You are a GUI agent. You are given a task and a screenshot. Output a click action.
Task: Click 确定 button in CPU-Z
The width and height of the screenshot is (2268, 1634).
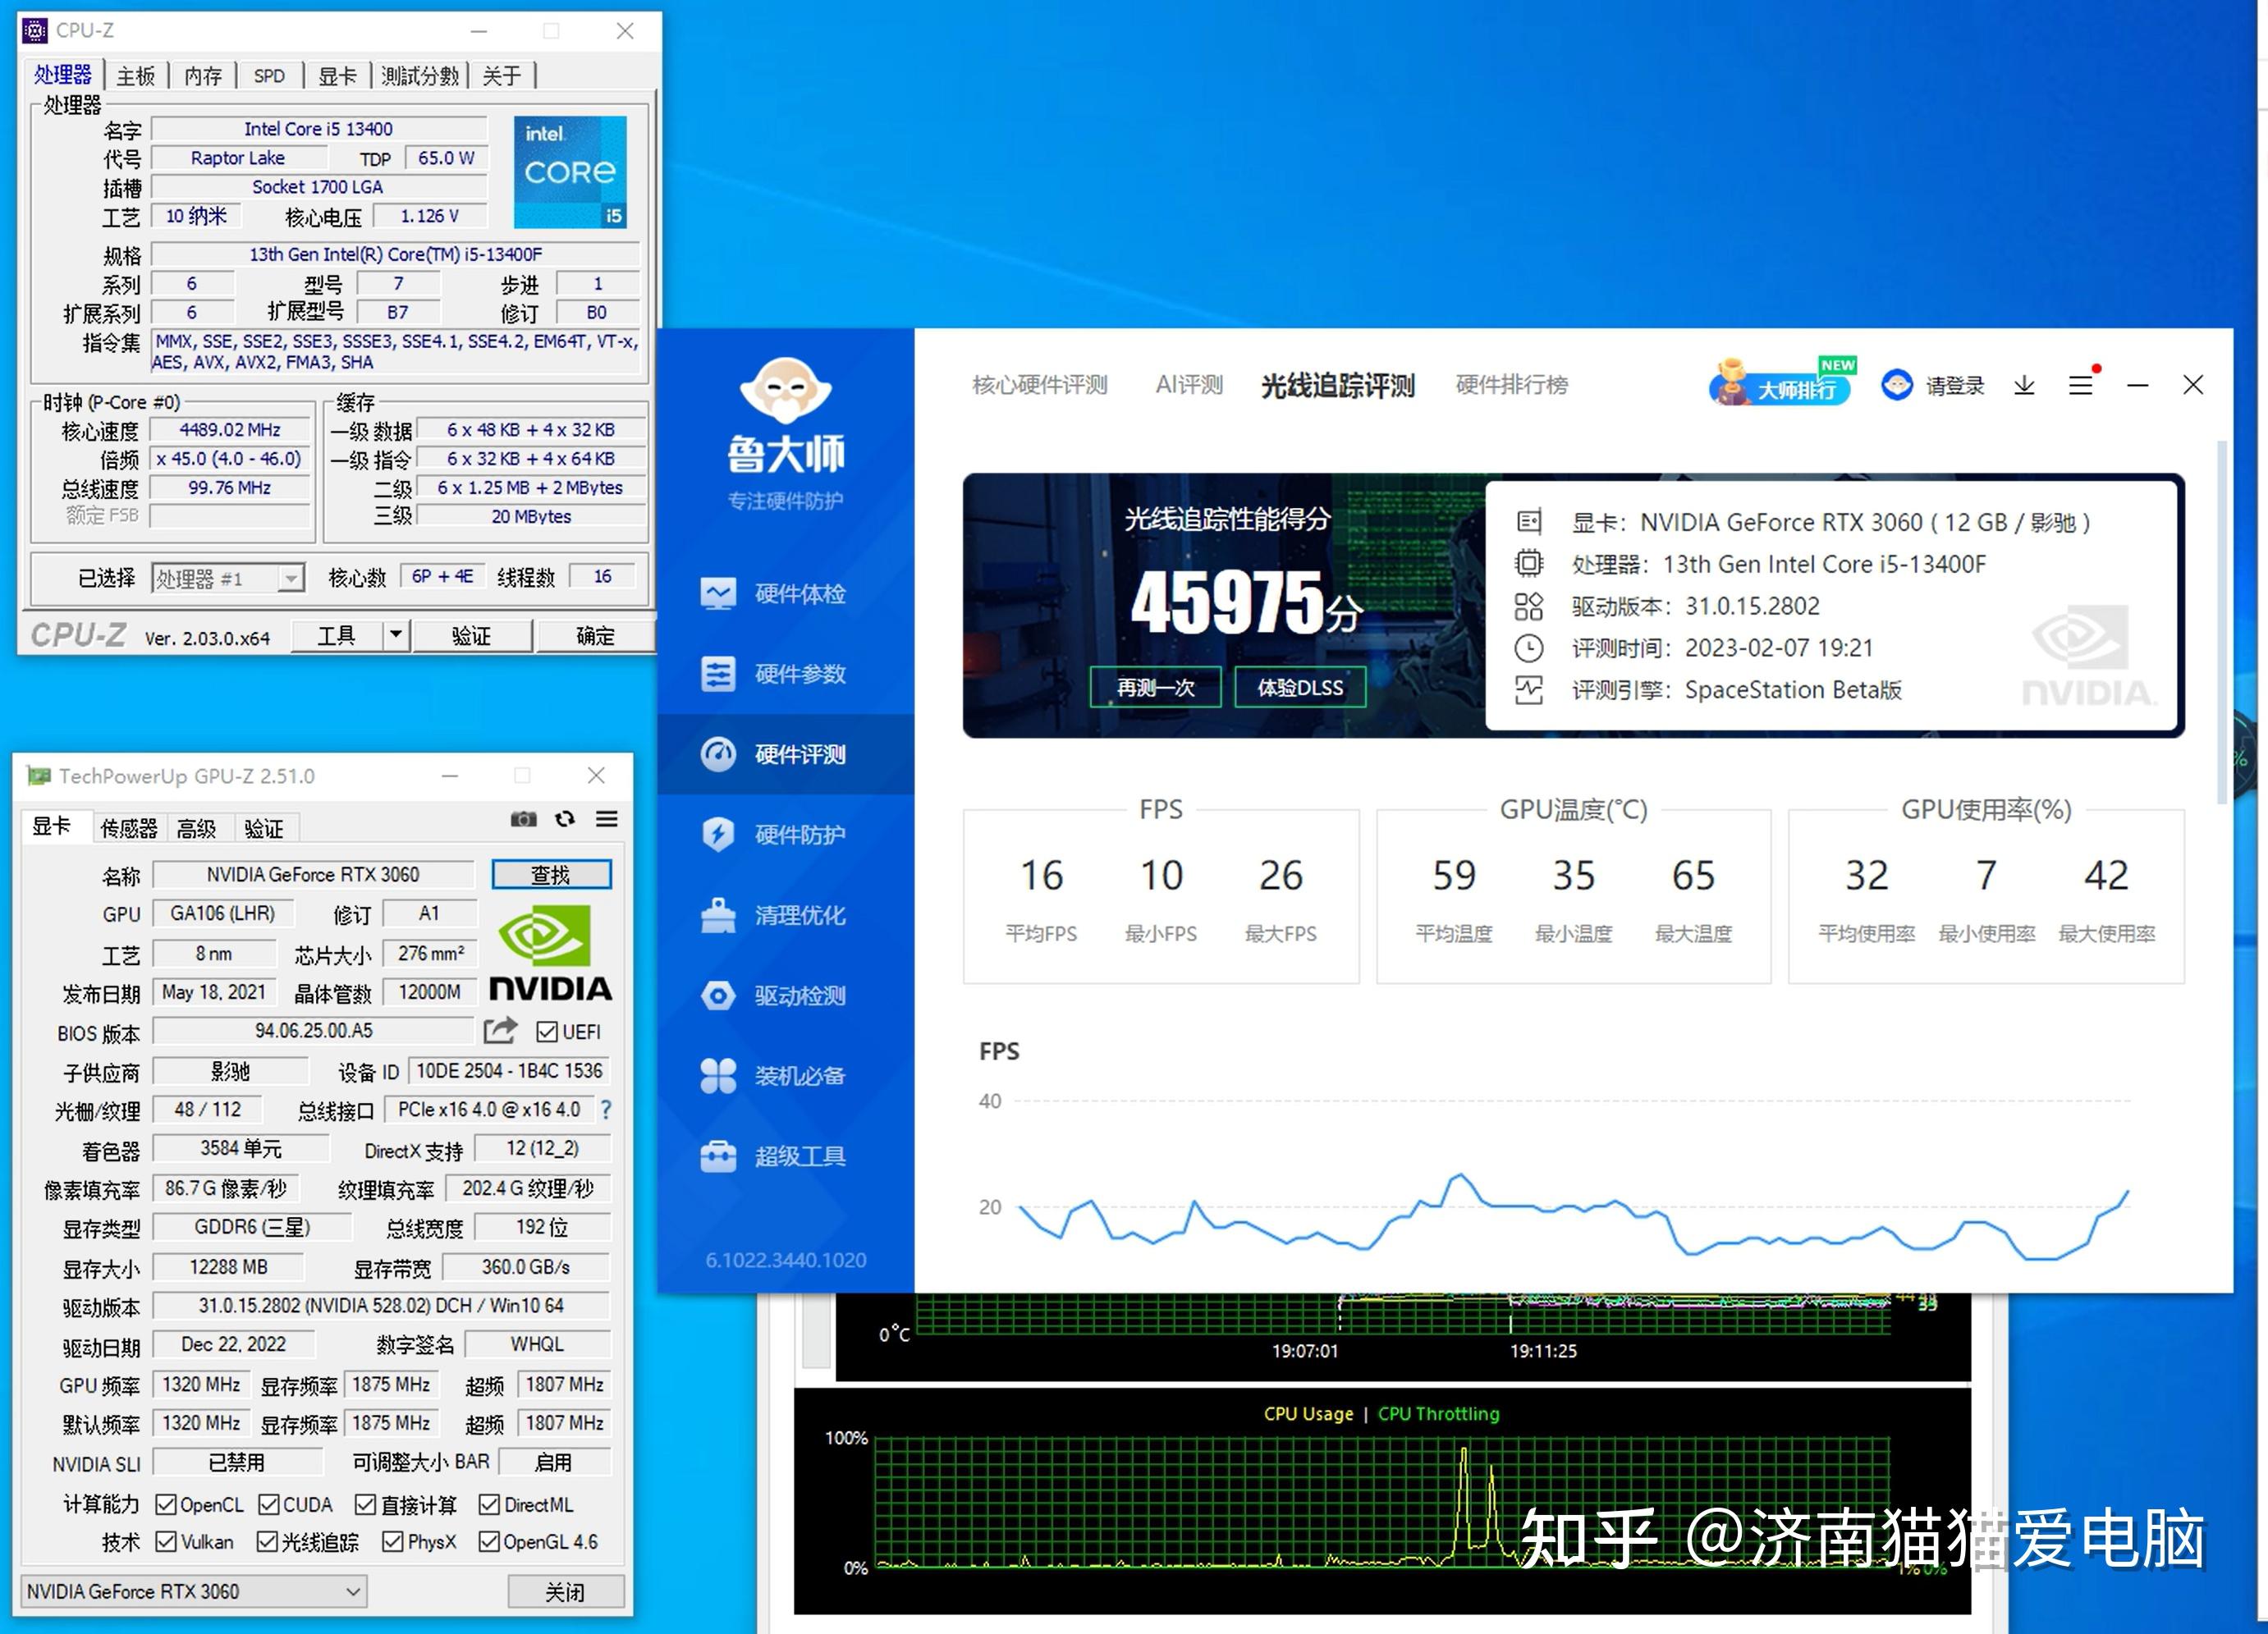click(595, 636)
